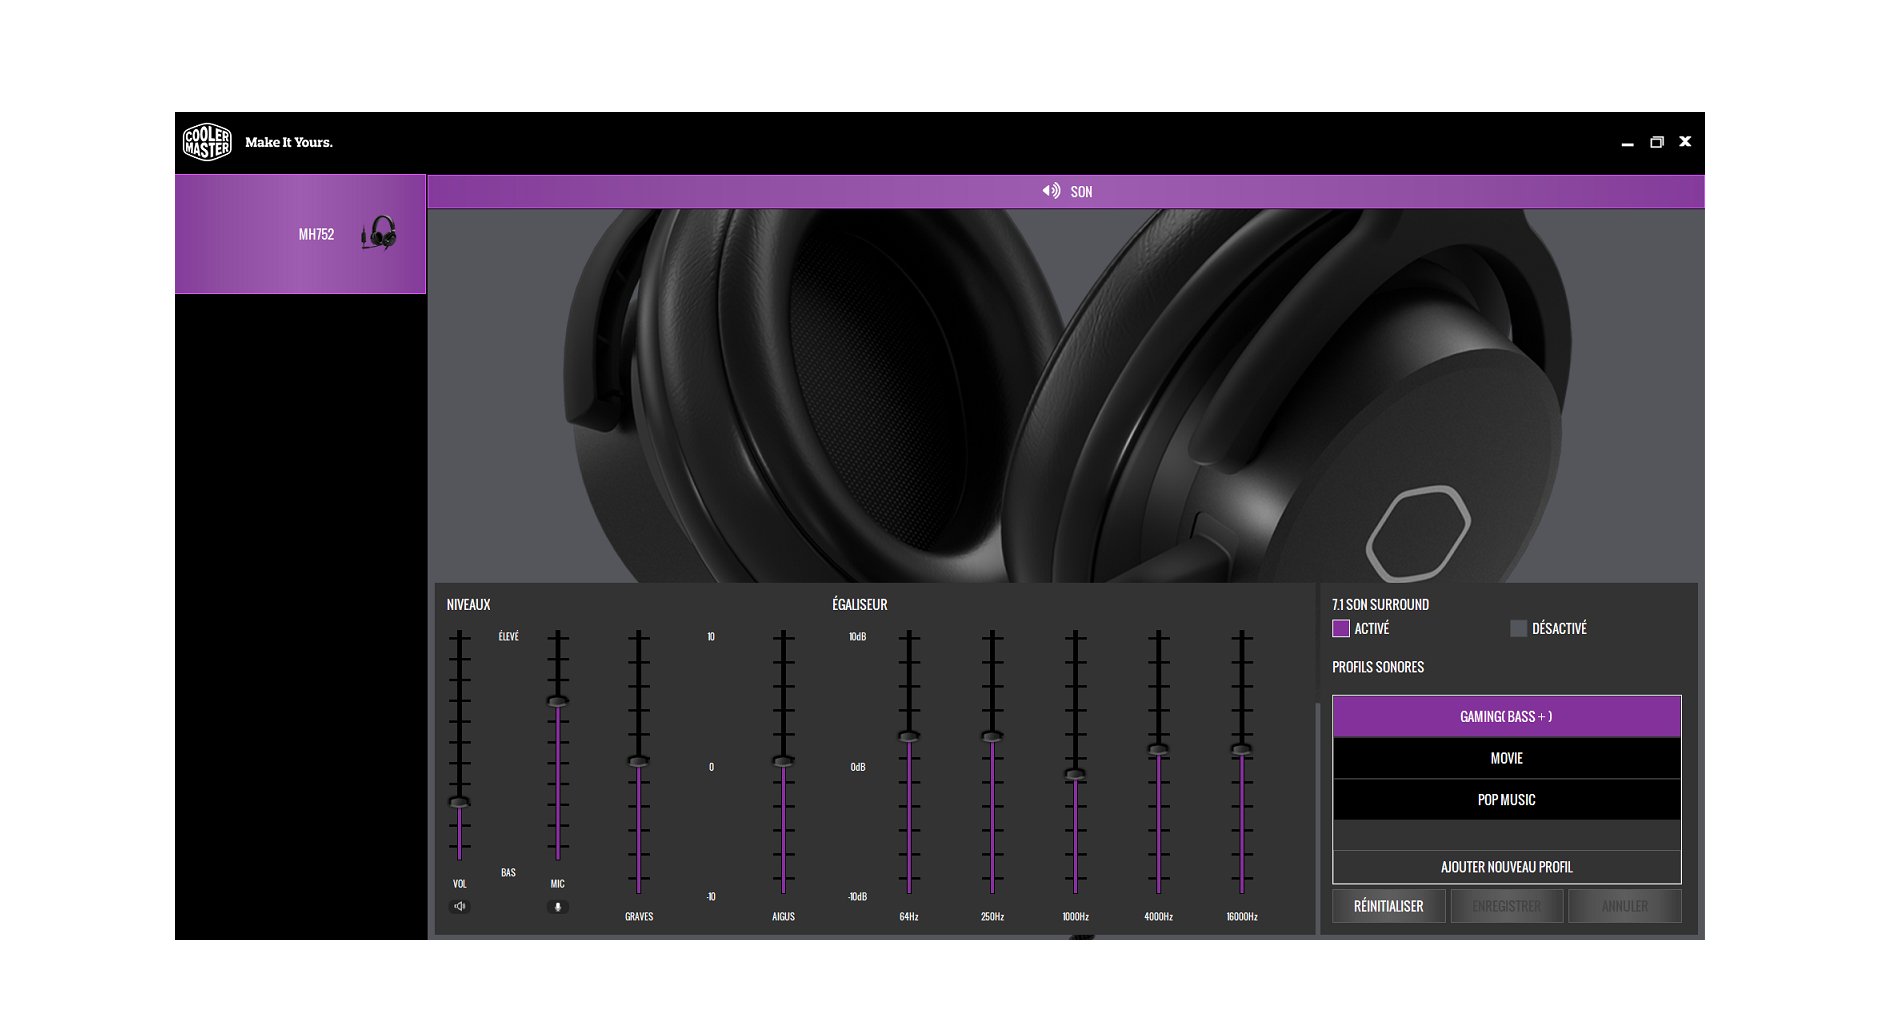The height and width of the screenshot is (1036, 1892).
Task: Restore the window using the maximize icon
Action: 1657,142
